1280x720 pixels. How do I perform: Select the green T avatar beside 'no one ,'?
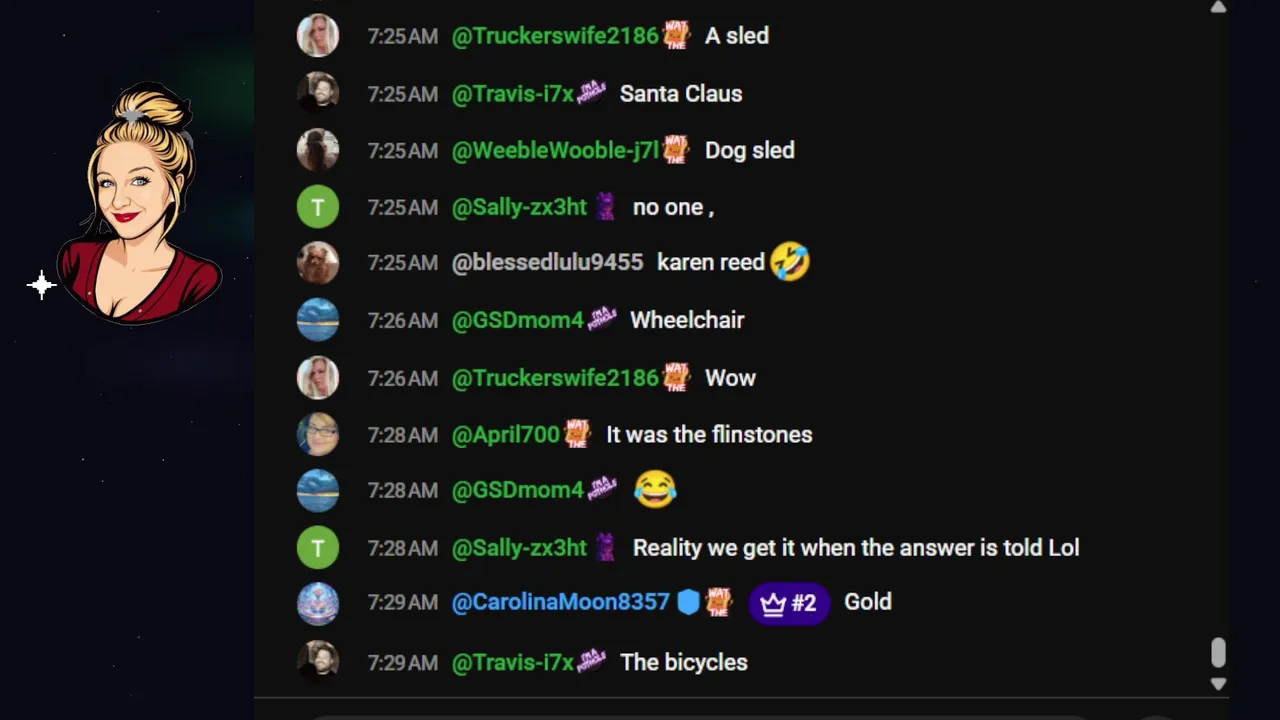(x=318, y=207)
